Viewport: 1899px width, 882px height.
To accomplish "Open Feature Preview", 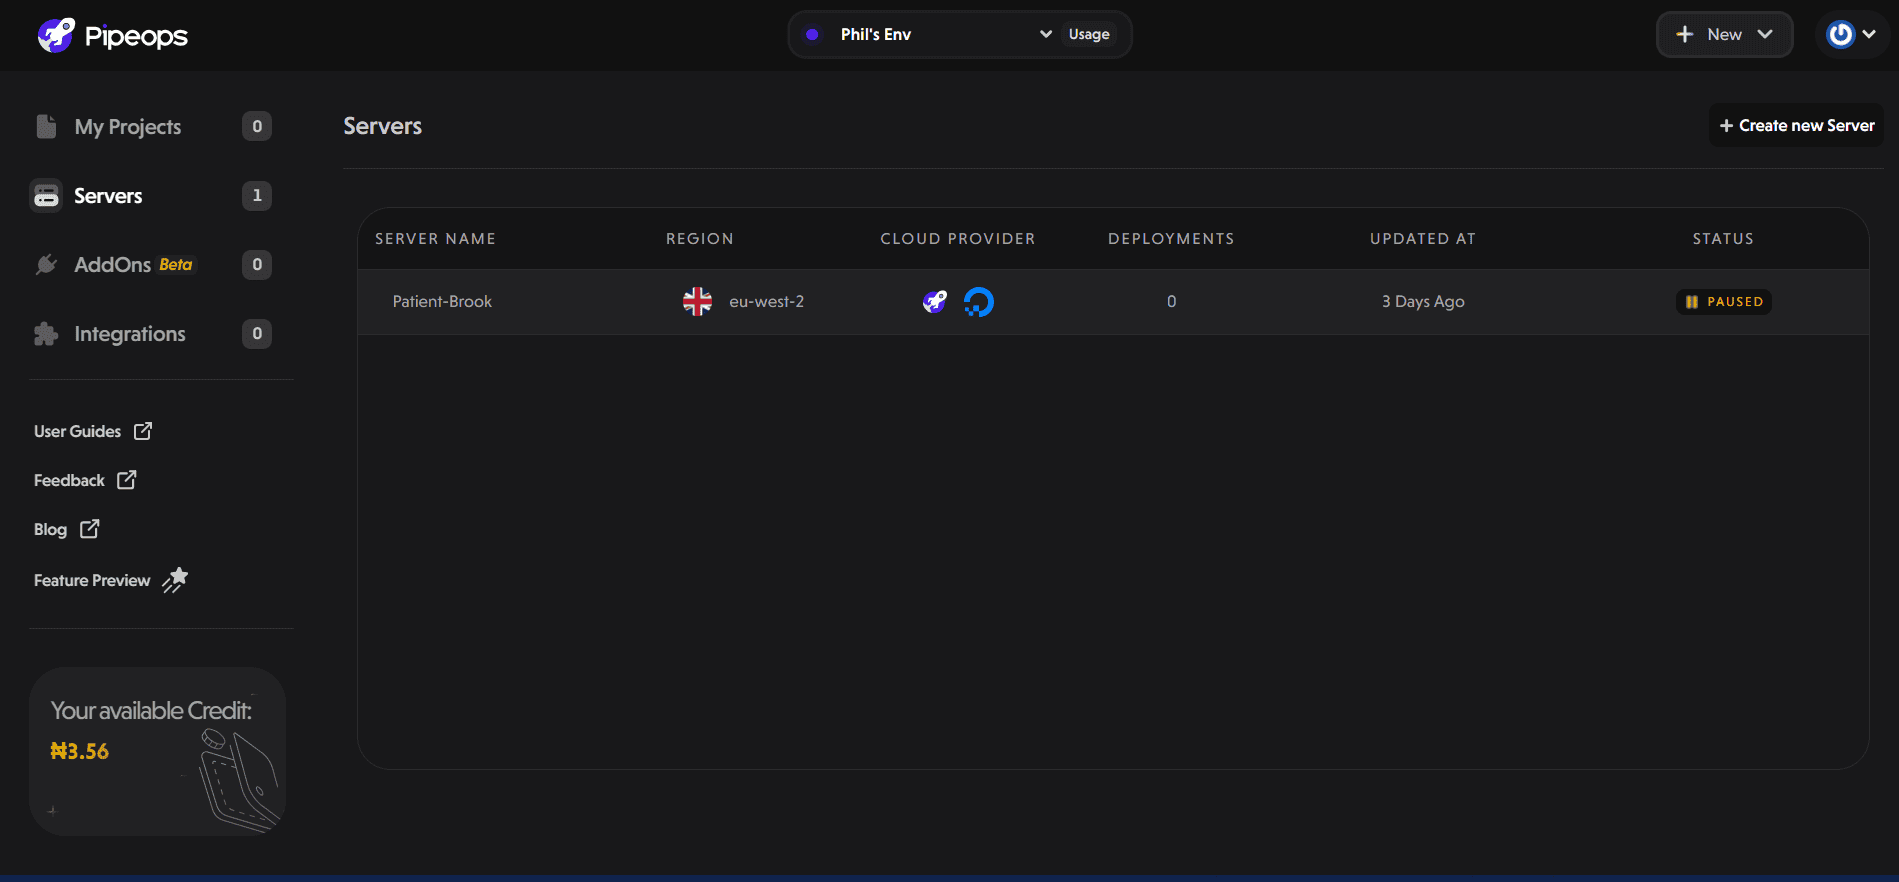I will click(x=92, y=580).
